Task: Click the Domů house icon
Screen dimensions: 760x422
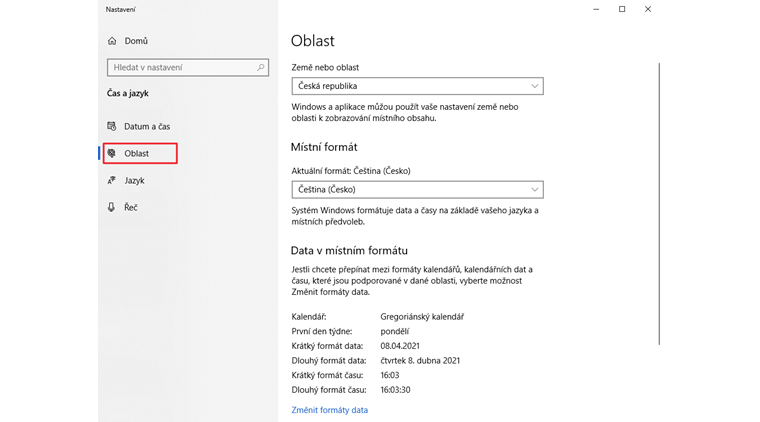Action: coord(112,41)
